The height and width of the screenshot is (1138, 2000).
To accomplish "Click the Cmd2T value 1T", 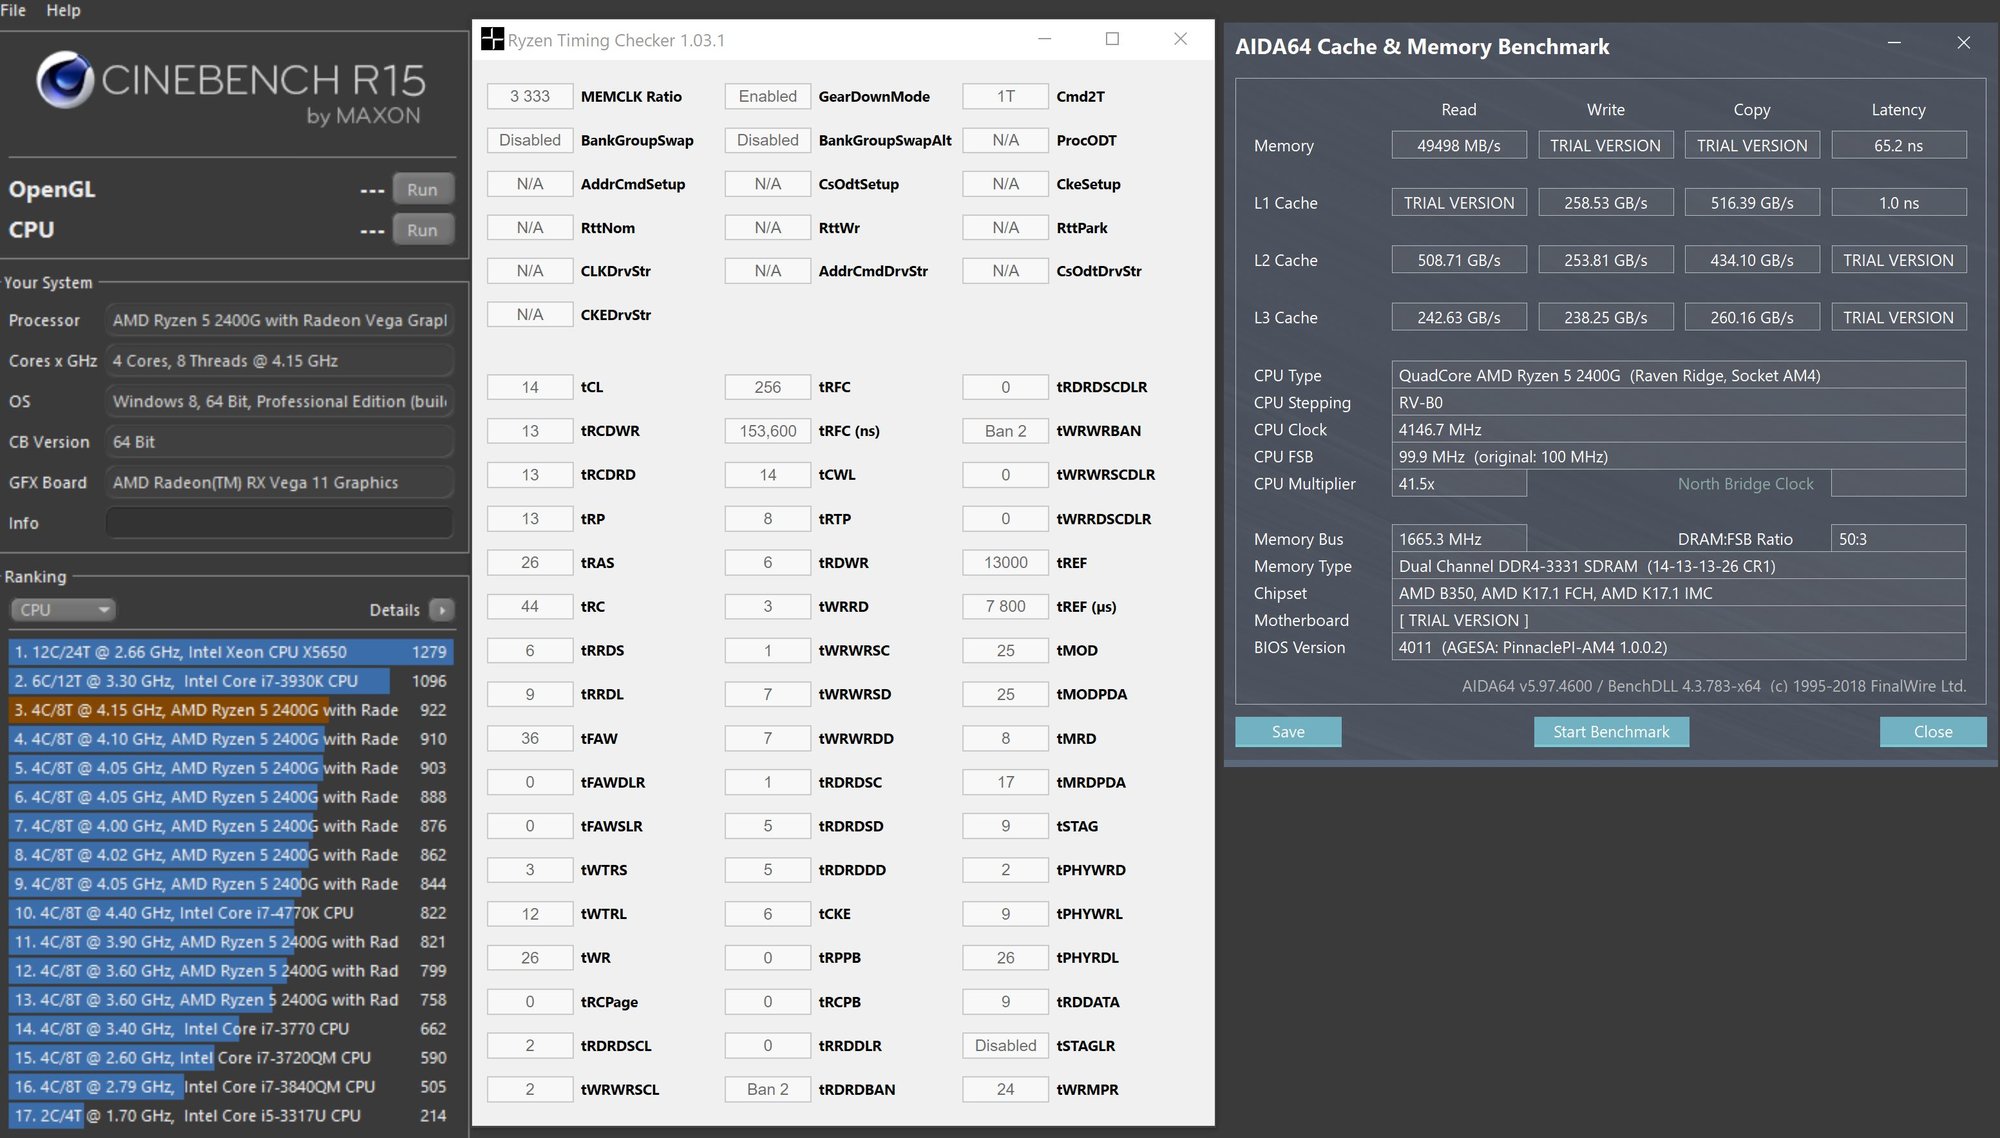I will (x=1006, y=96).
